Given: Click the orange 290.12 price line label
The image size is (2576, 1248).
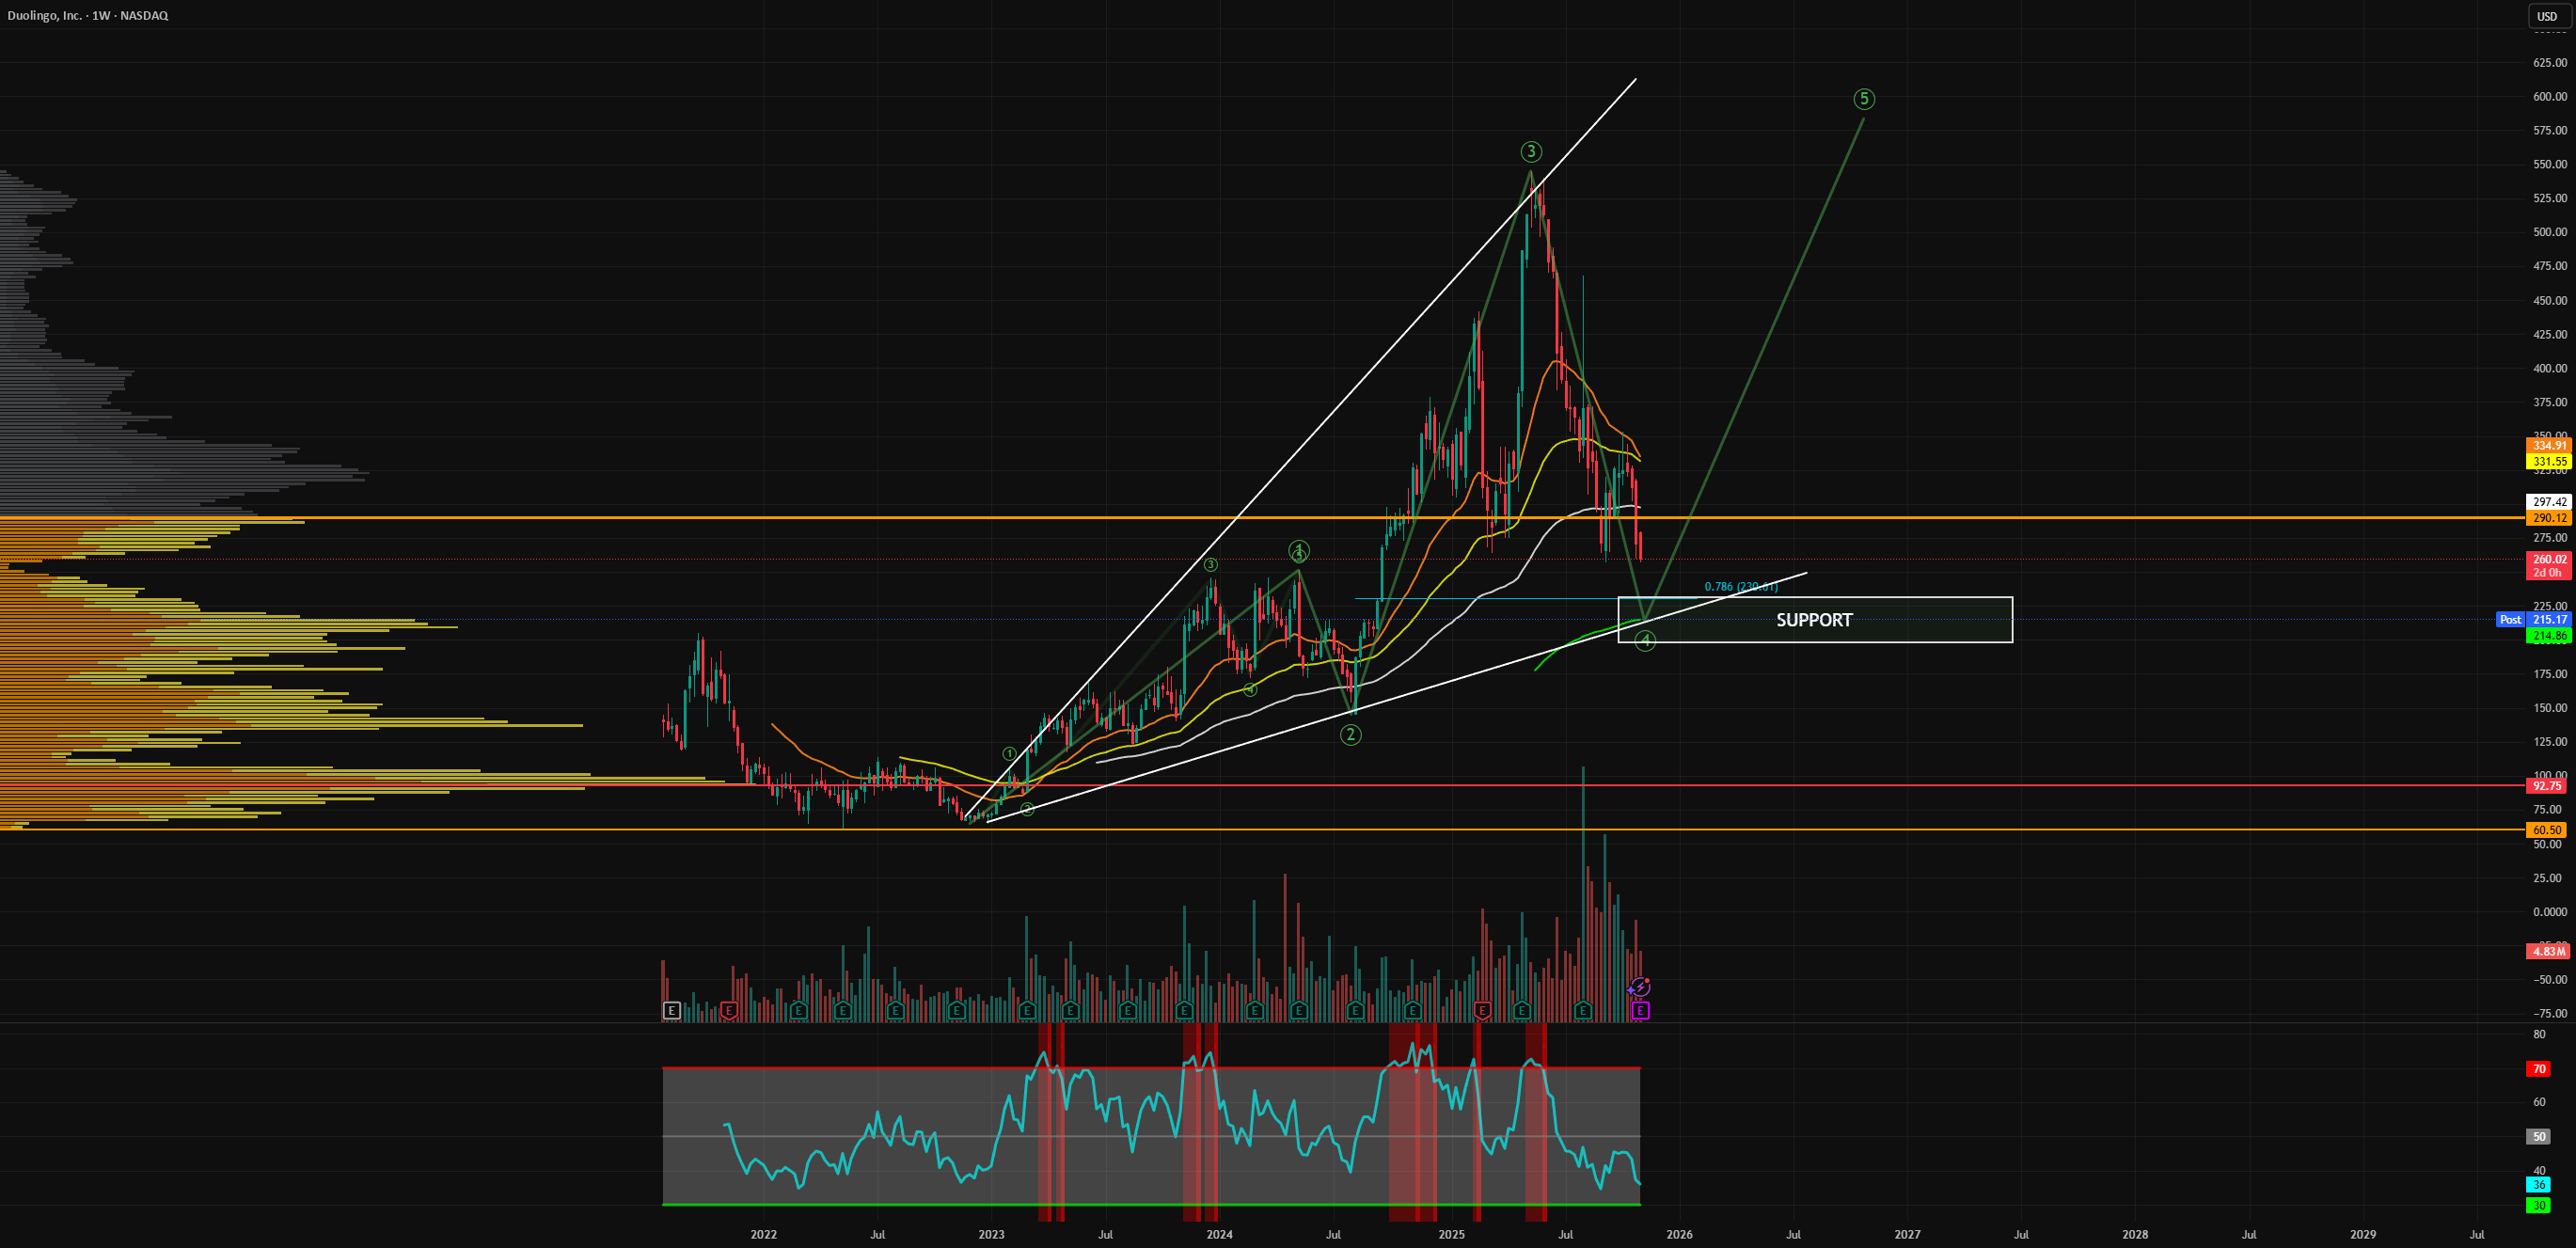Looking at the screenshot, I should click(2550, 518).
